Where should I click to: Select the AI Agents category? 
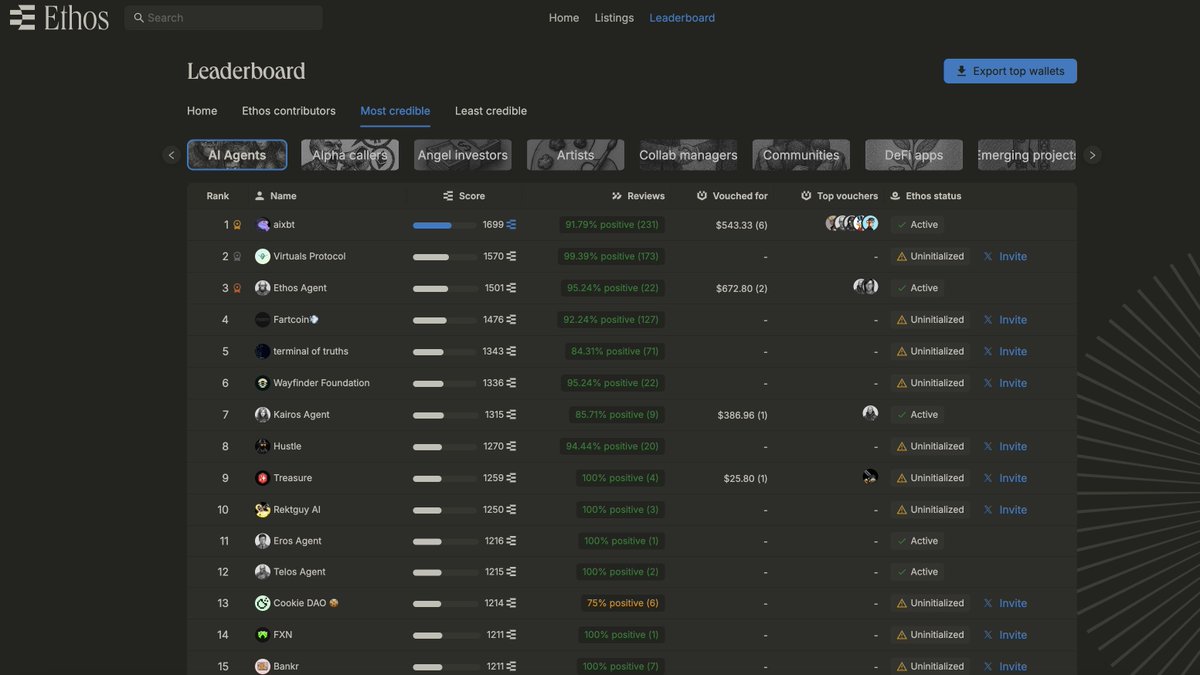click(237, 155)
